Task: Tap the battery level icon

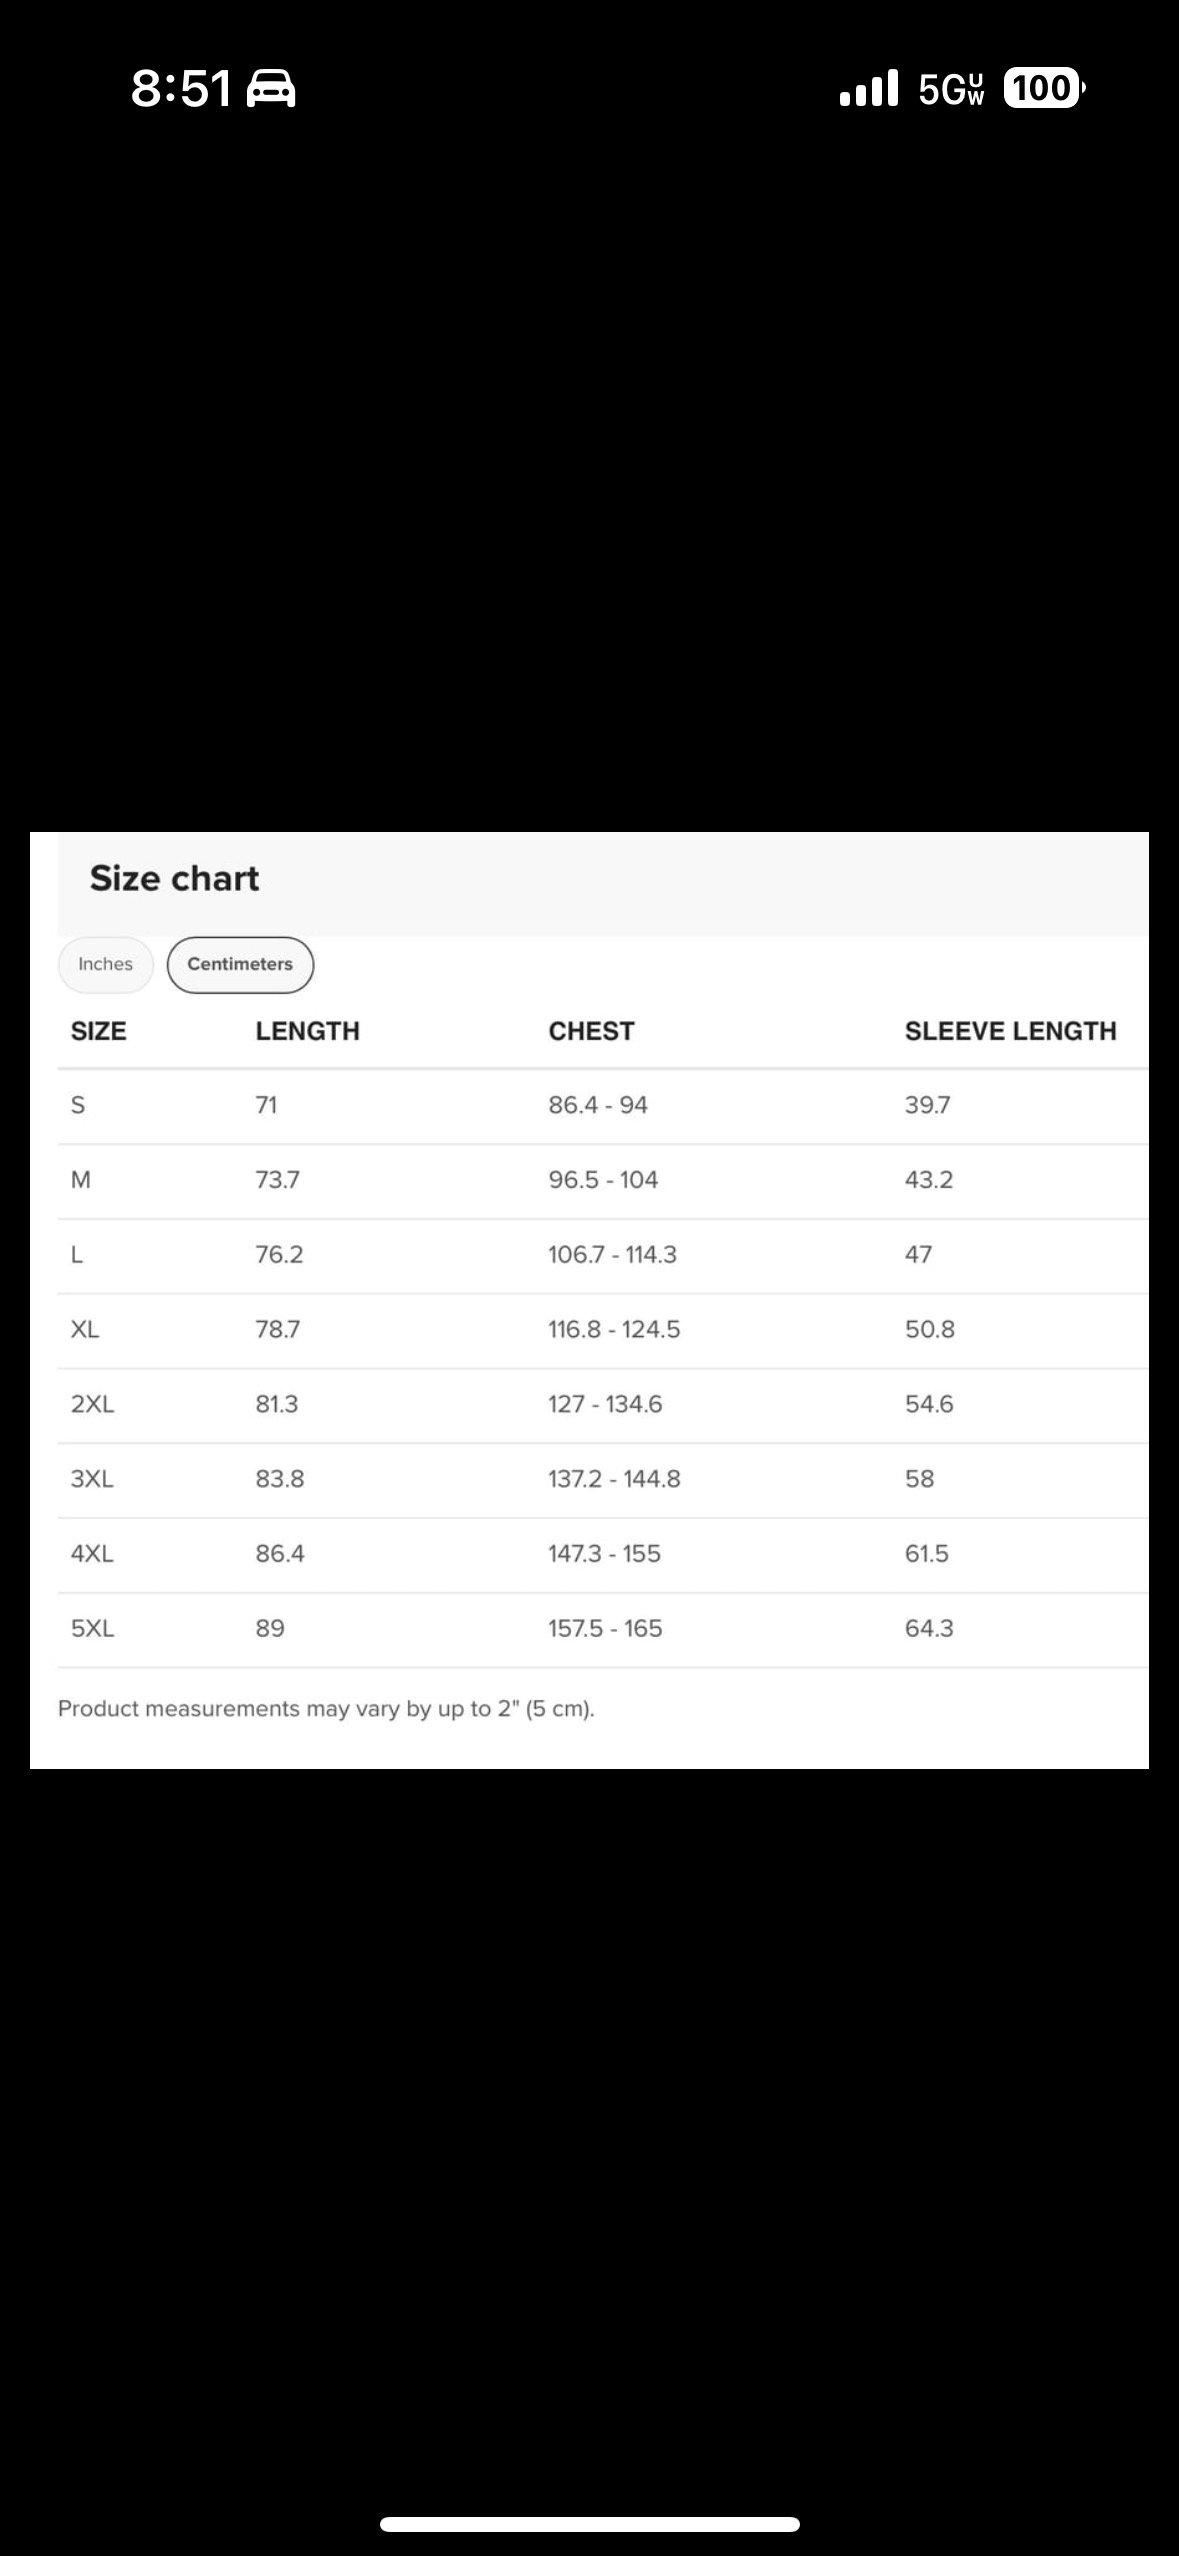Action: pyautogui.click(x=1043, y=89)
